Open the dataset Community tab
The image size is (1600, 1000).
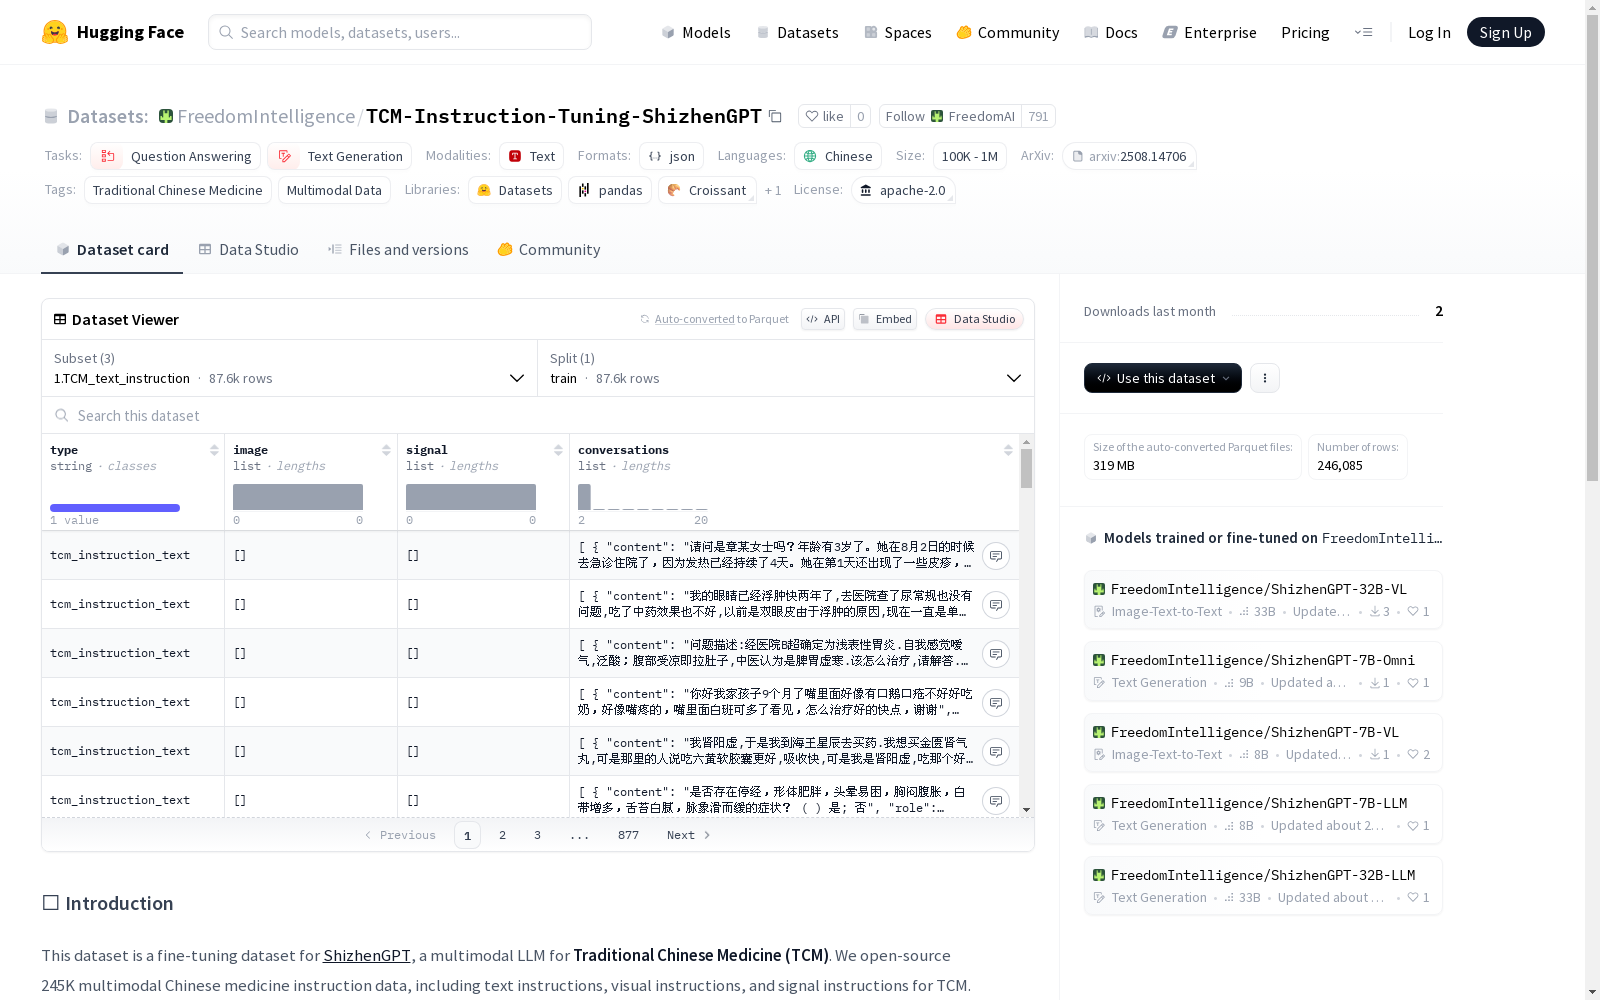(549, 250)
